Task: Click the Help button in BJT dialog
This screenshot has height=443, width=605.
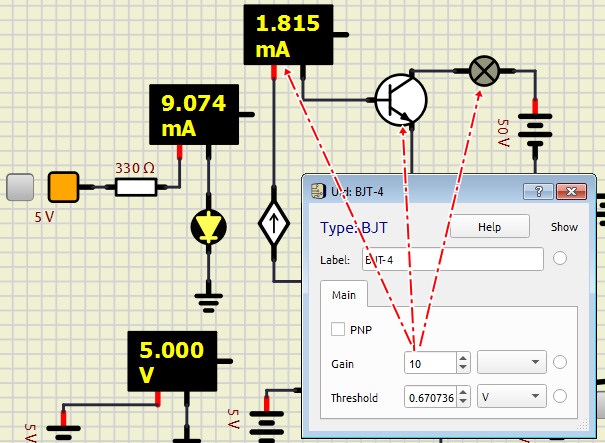Action: (489, 227)
